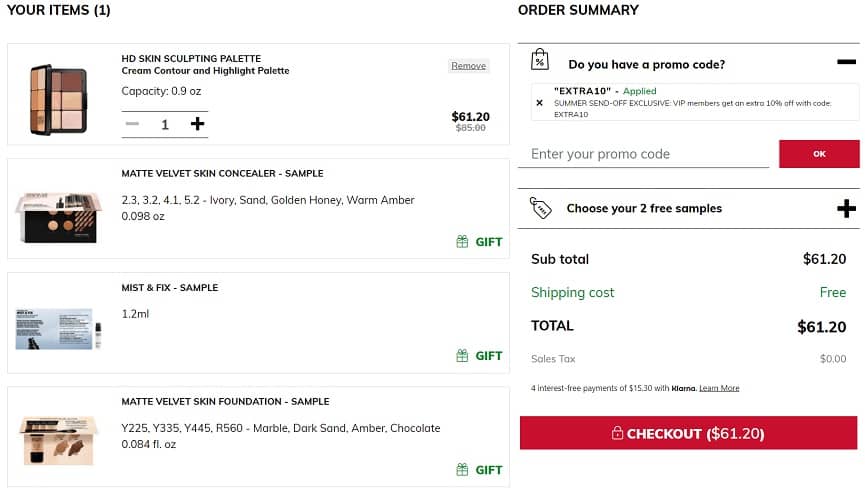Click the Matte Velvet Skin Concealer sample image
865x500 pixels.
(58, 216)
